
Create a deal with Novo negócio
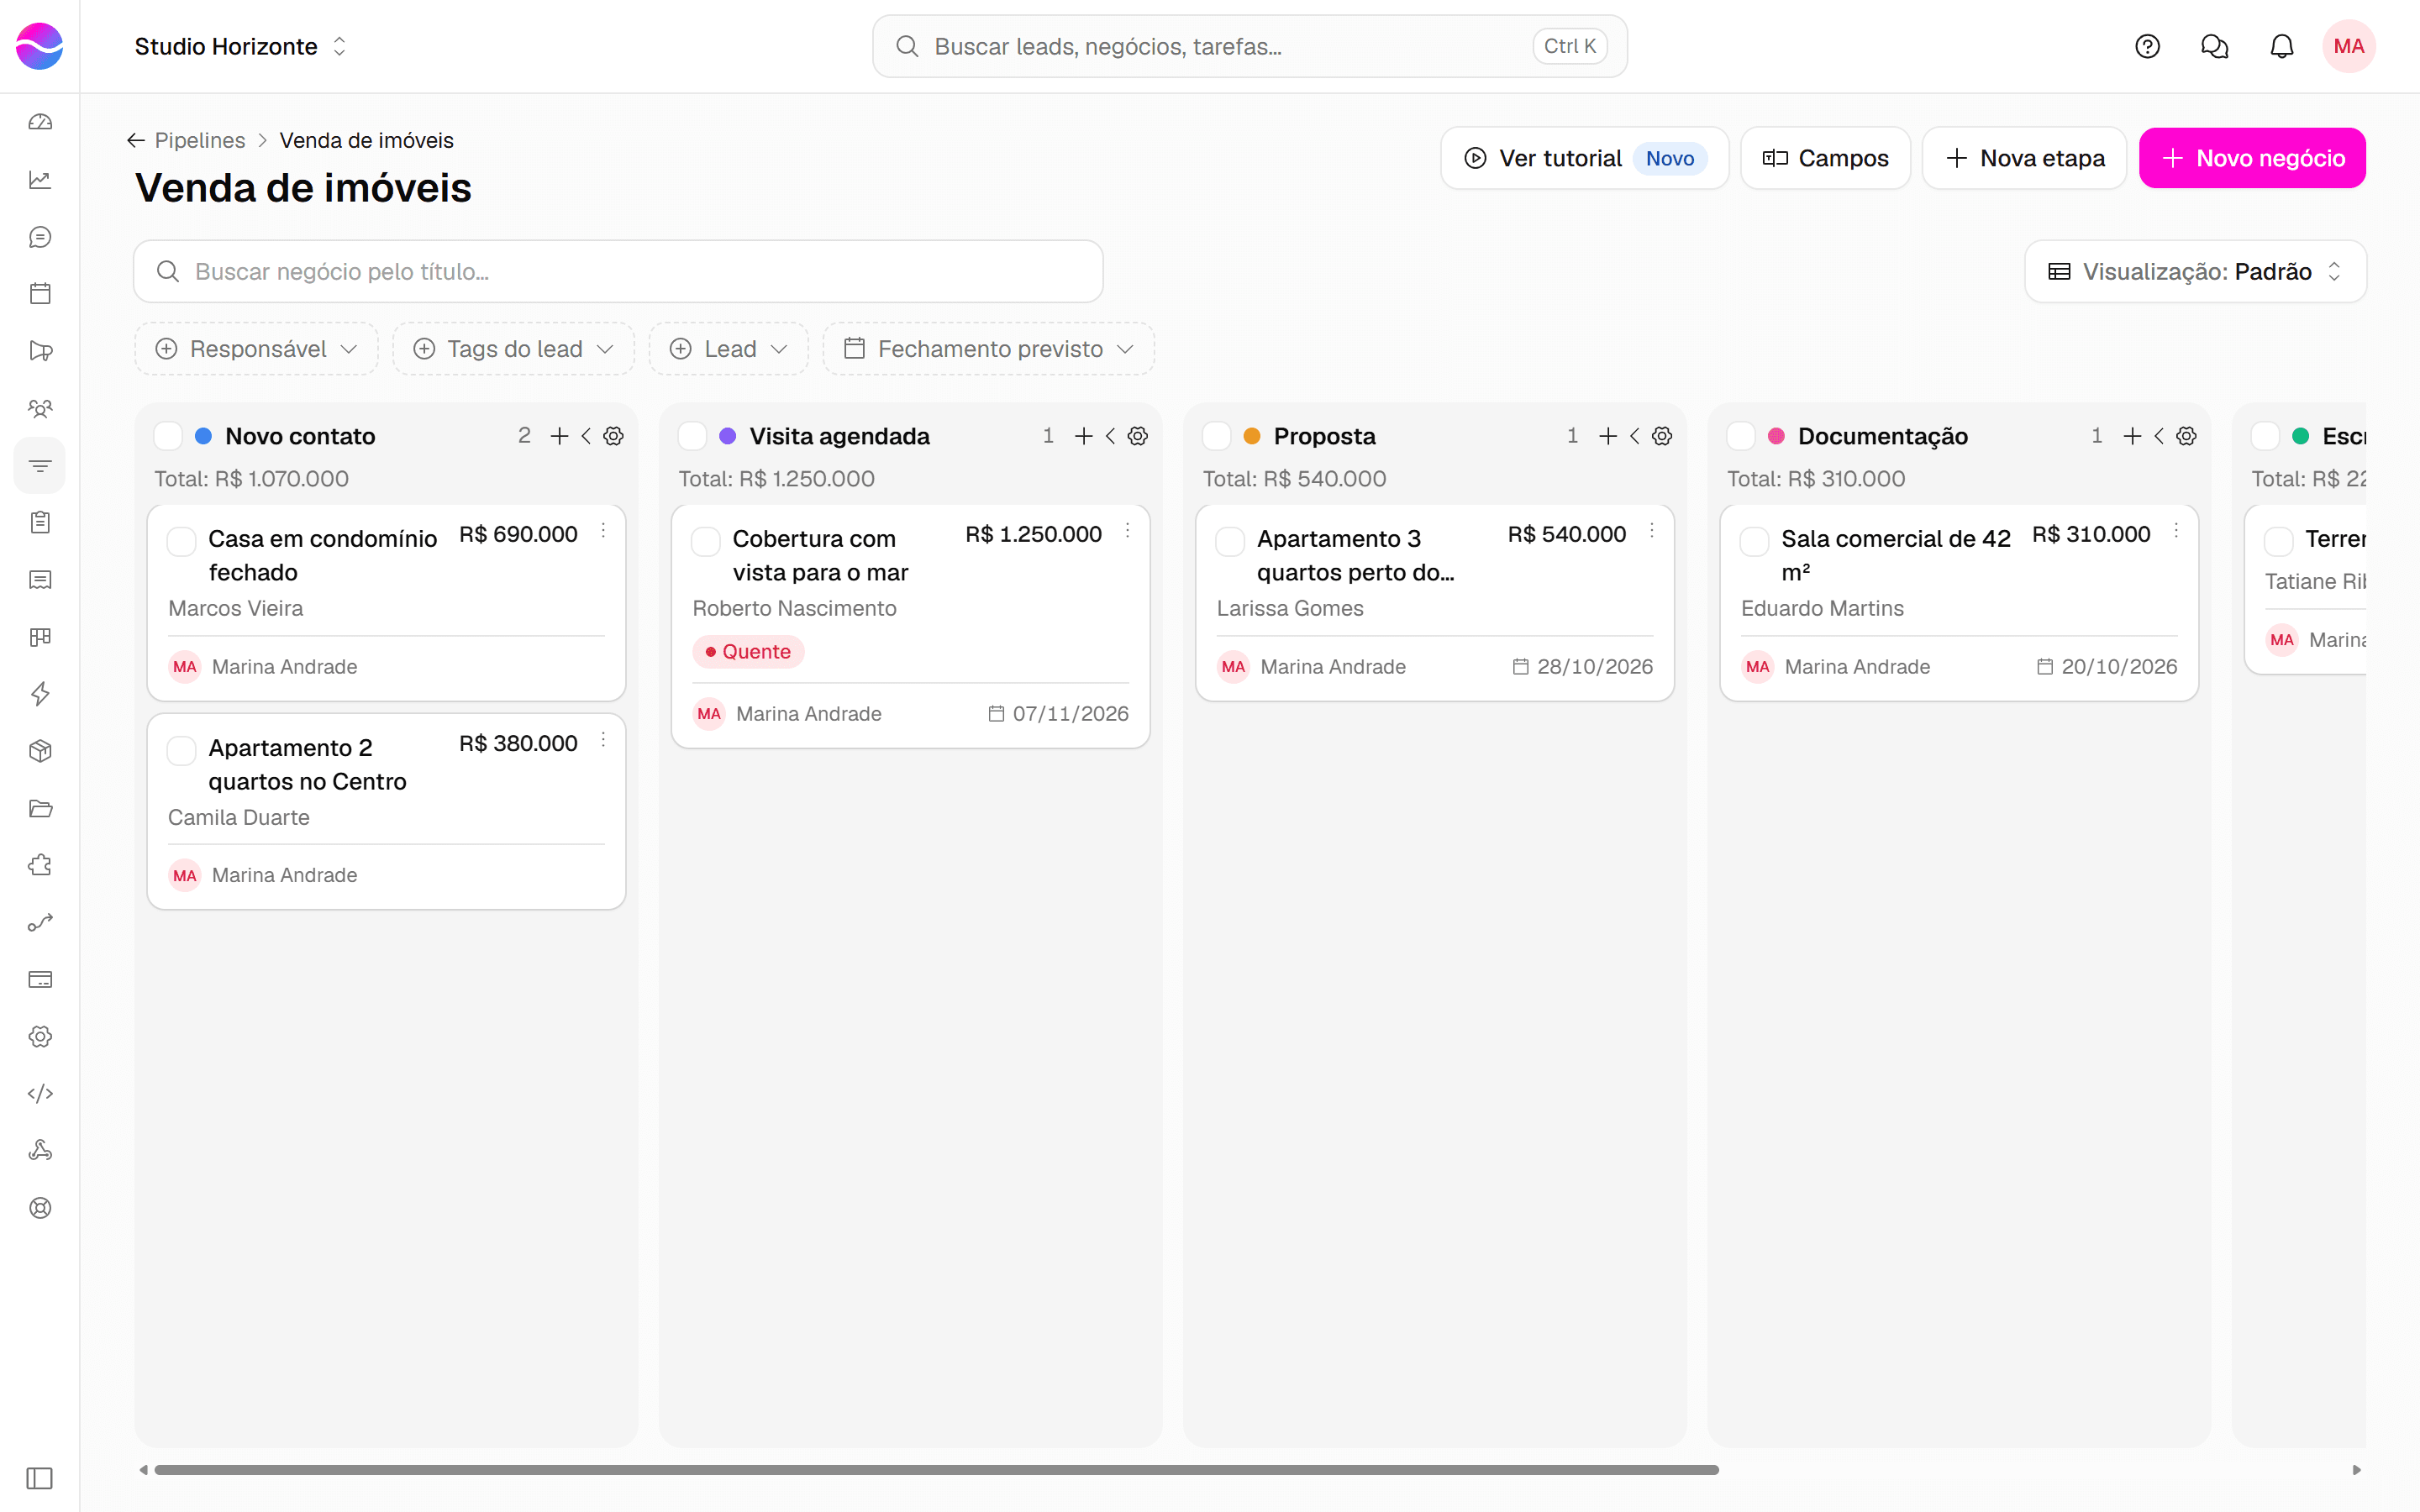(x=2252, y=158)
